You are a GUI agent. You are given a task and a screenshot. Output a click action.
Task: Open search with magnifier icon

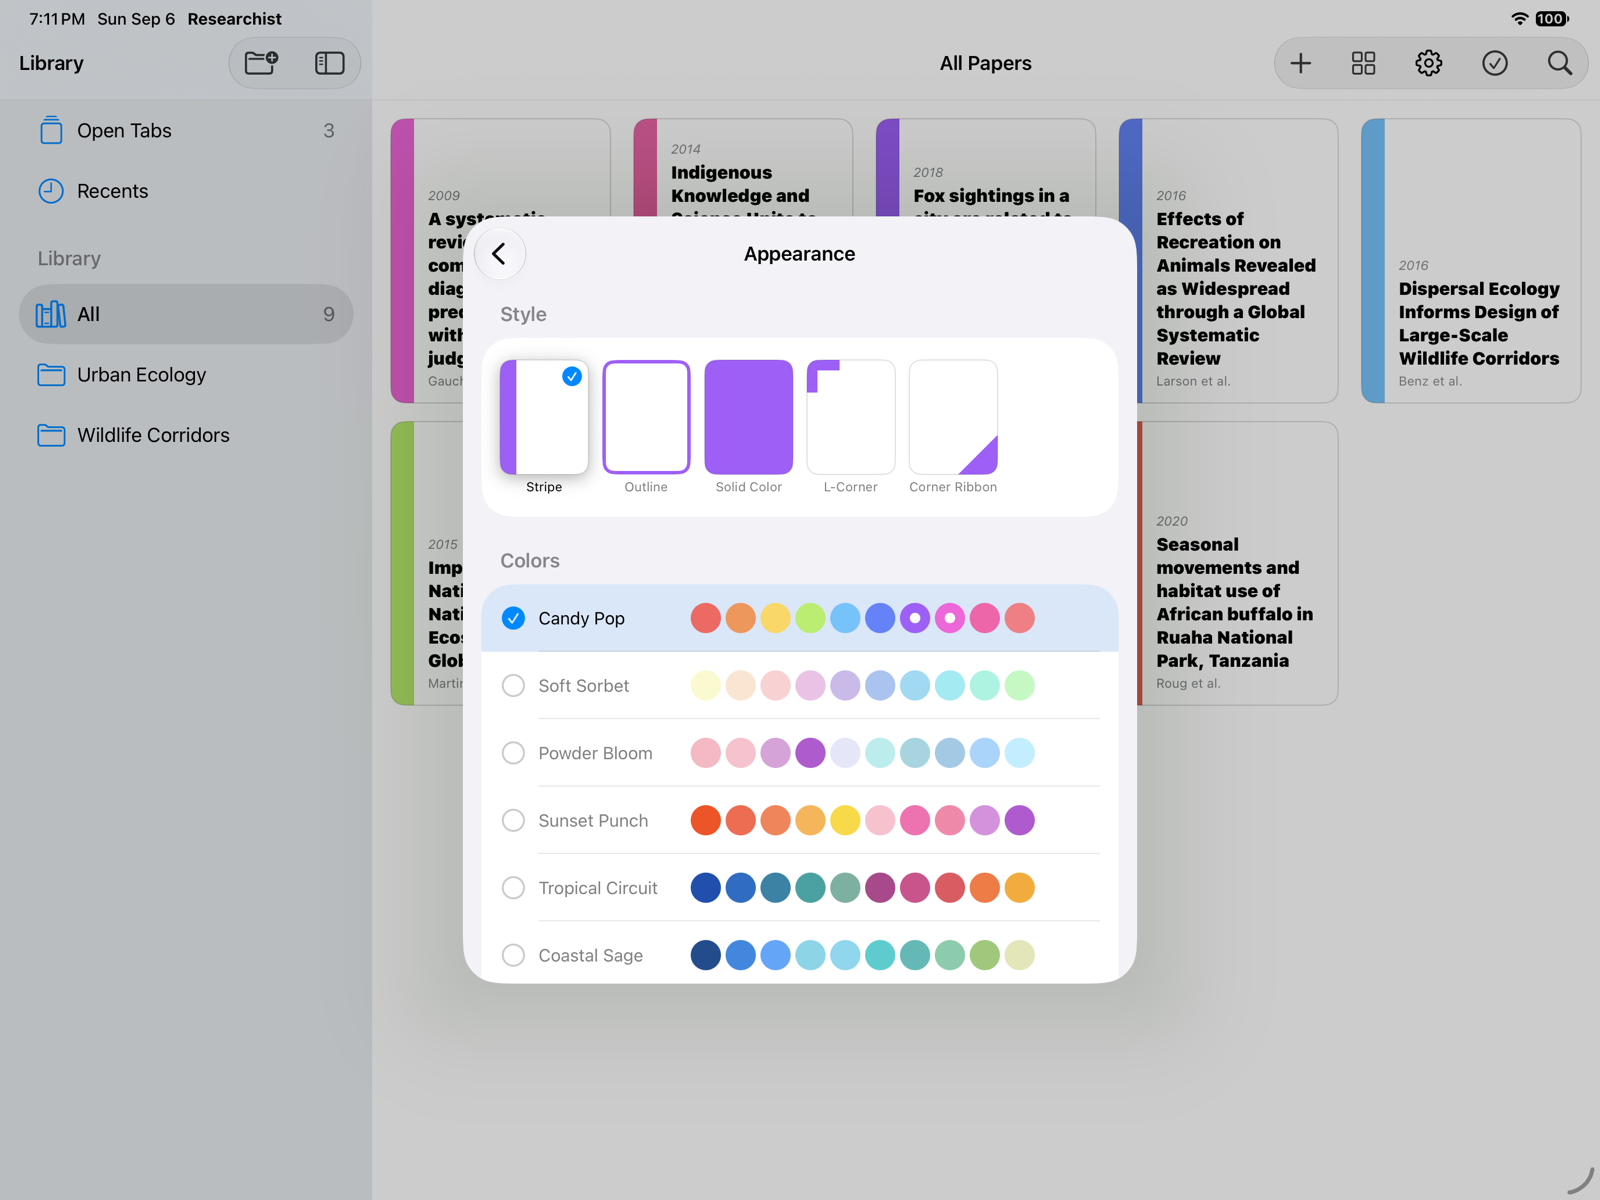point(1559,63)
